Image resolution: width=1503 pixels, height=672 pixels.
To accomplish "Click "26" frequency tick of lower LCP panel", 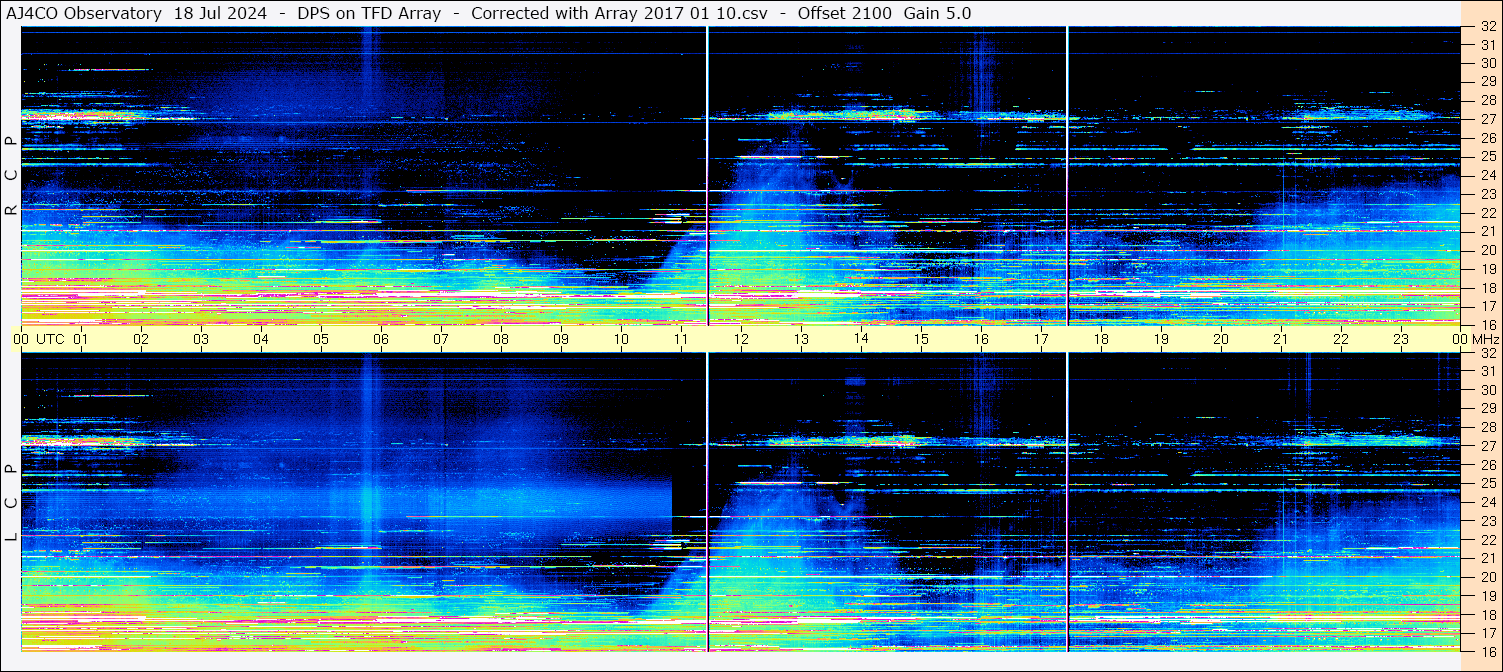I will (1487, 465).
